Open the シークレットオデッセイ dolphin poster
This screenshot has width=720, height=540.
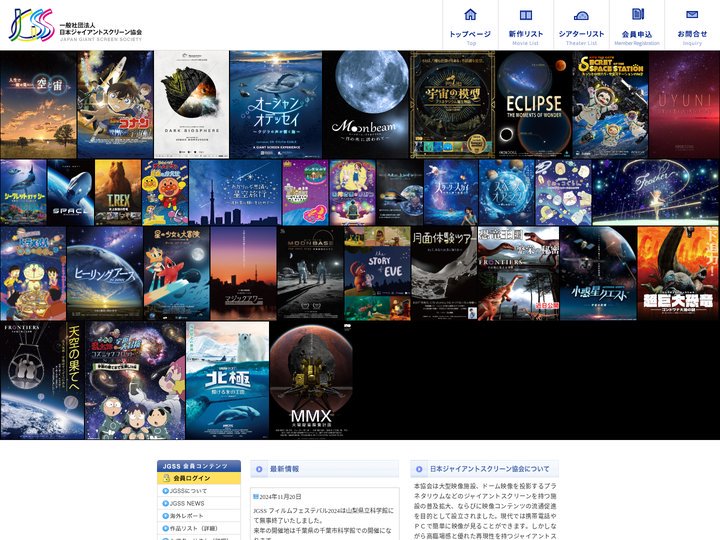click(x=23, y=192)
